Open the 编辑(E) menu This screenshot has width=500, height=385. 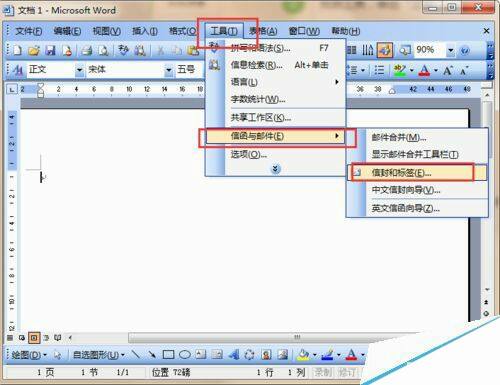(x=67, y=31)
